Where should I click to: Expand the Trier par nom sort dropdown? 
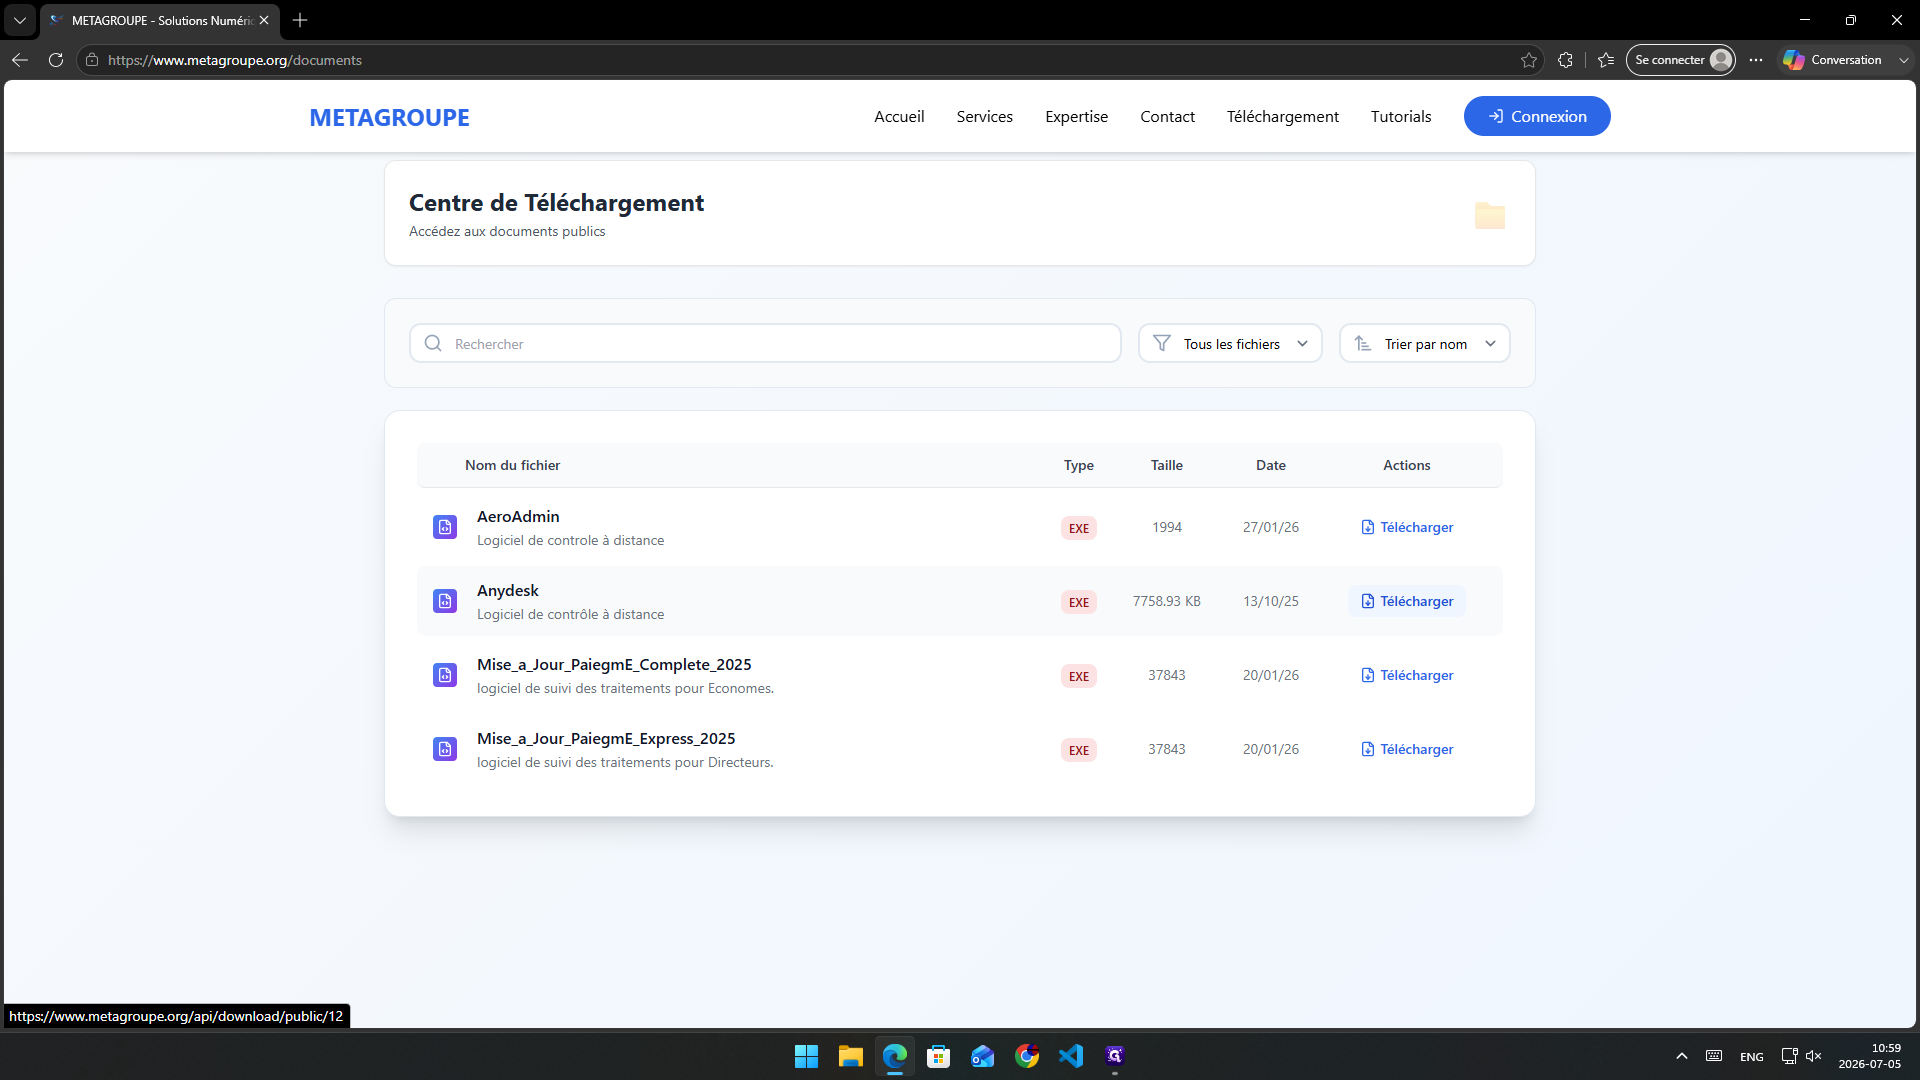click(1424, 343)
